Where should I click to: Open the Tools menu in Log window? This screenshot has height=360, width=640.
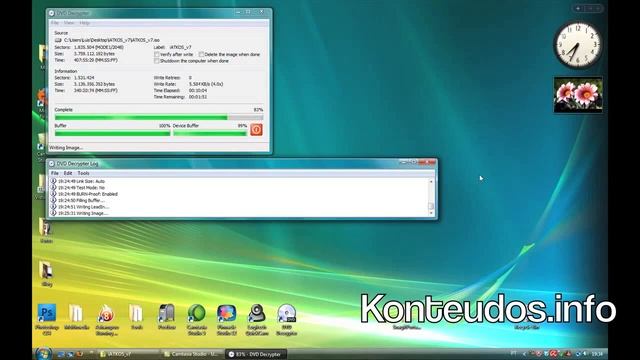(83, 173)
